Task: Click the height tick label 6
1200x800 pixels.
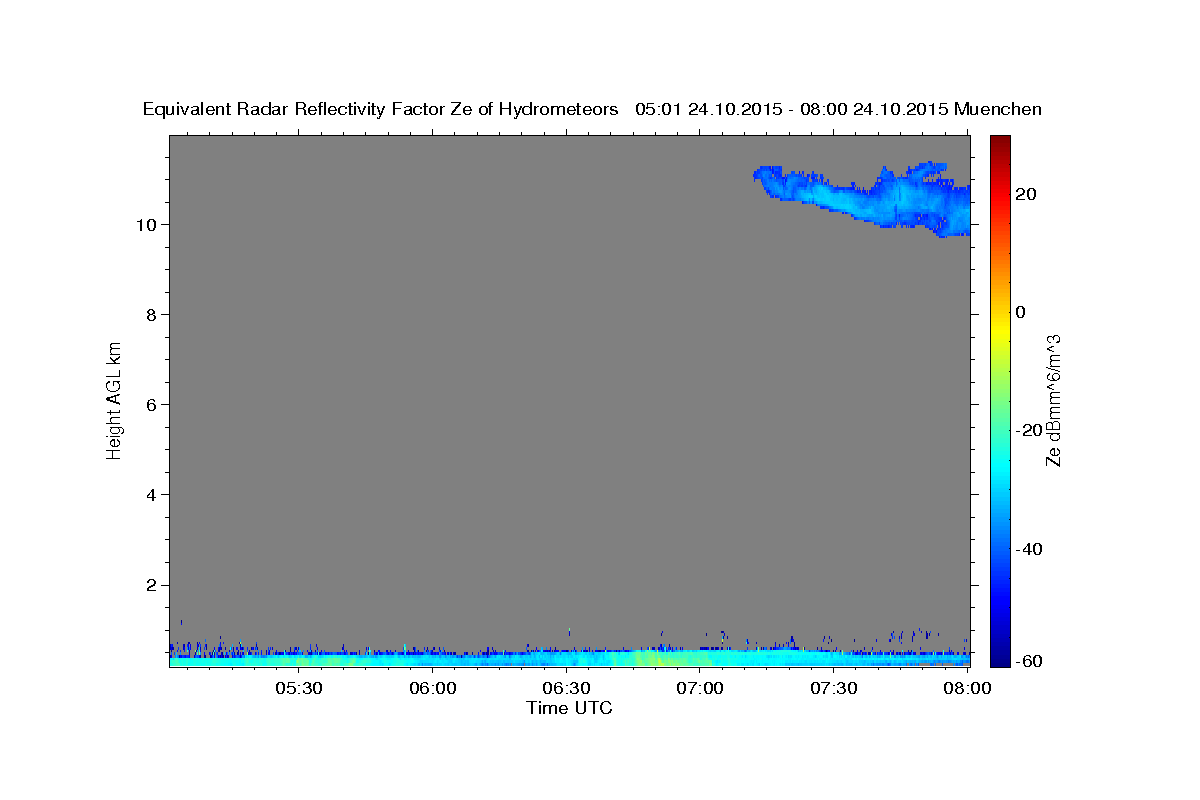Action: pyautogui.click(x=152, y=404)
